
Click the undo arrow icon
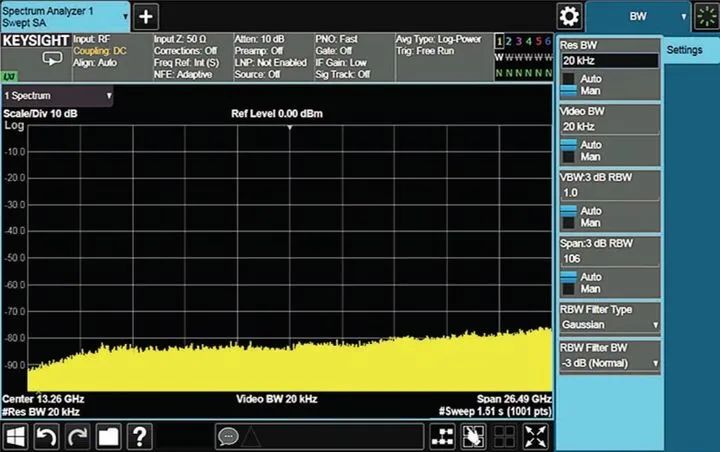(x=46, y=436)
